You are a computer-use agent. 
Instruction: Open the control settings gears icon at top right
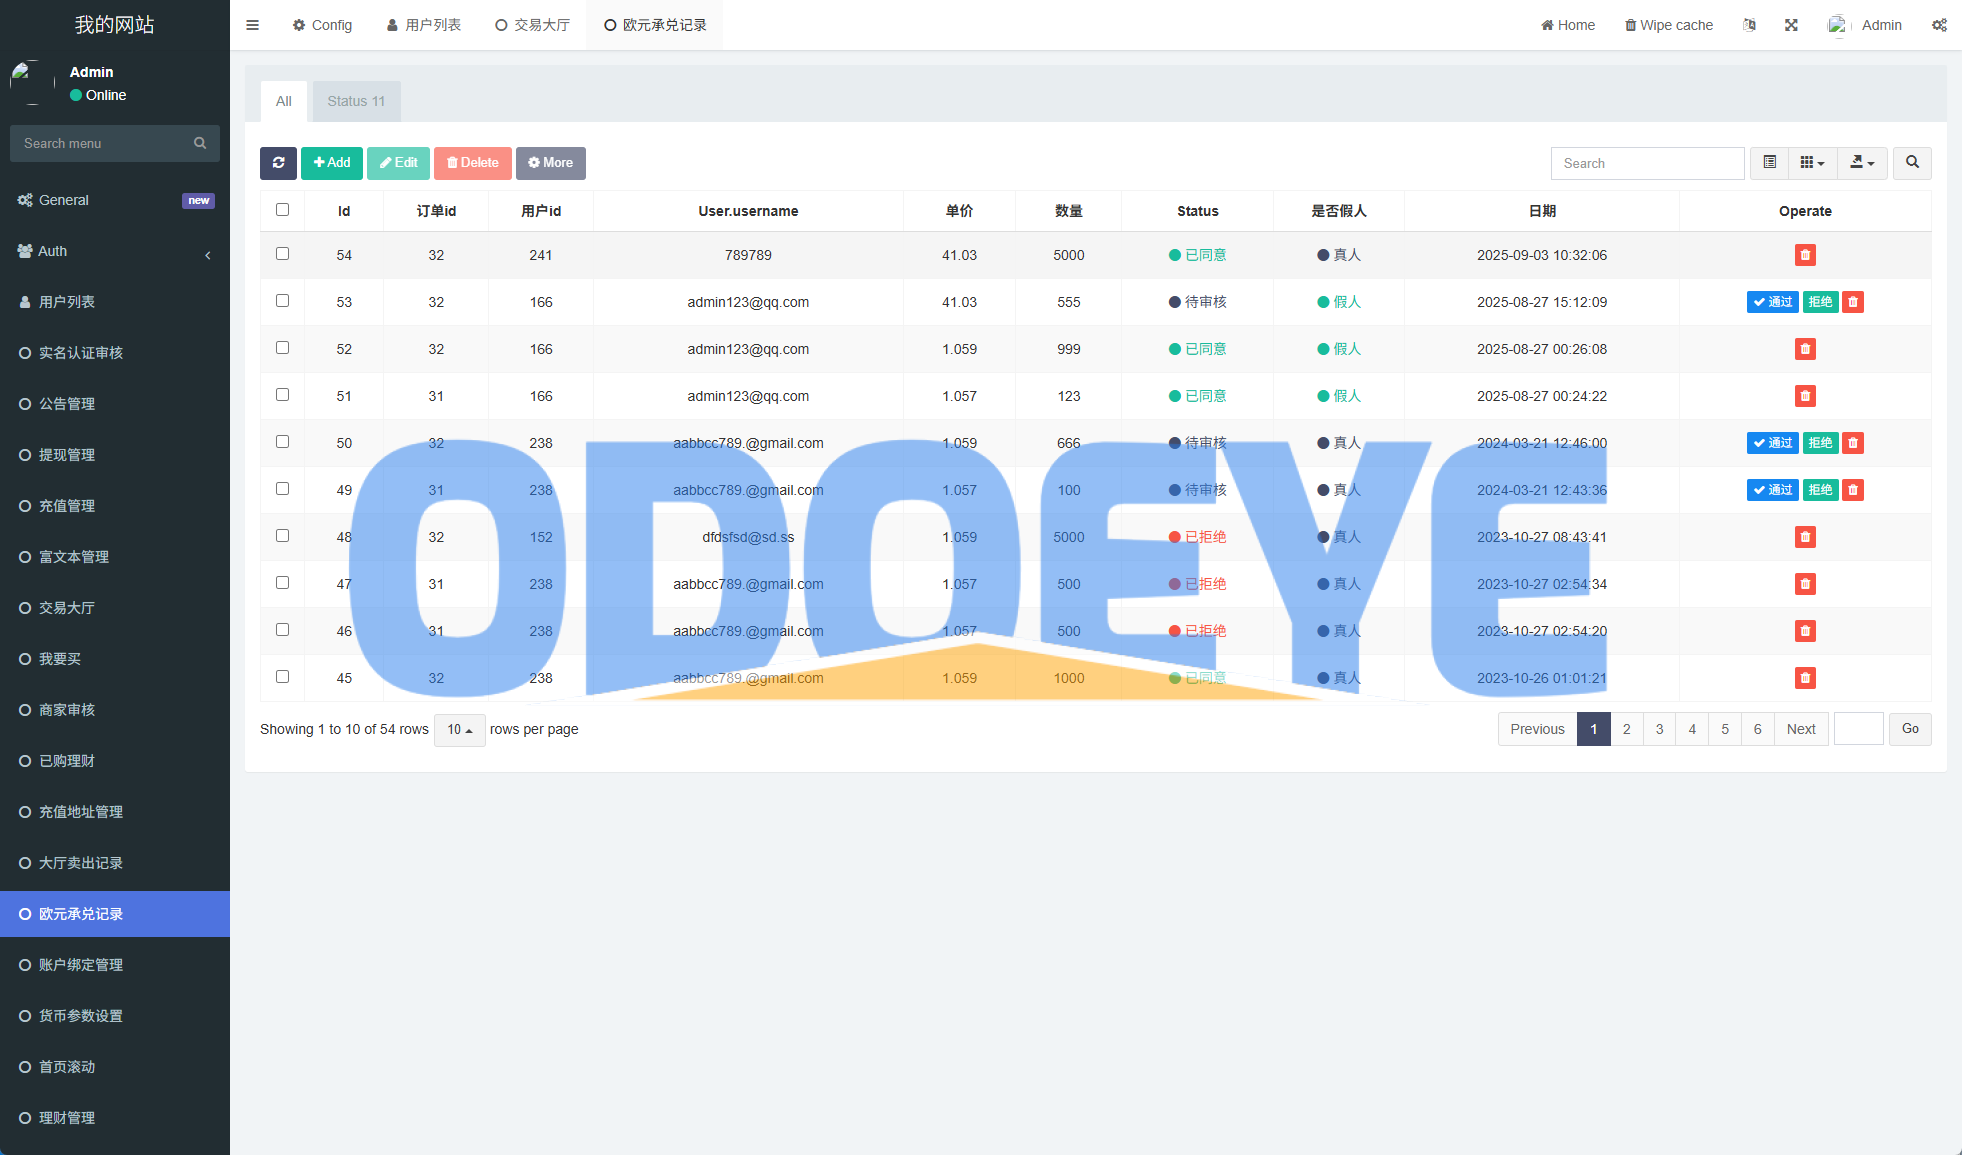1939,25
